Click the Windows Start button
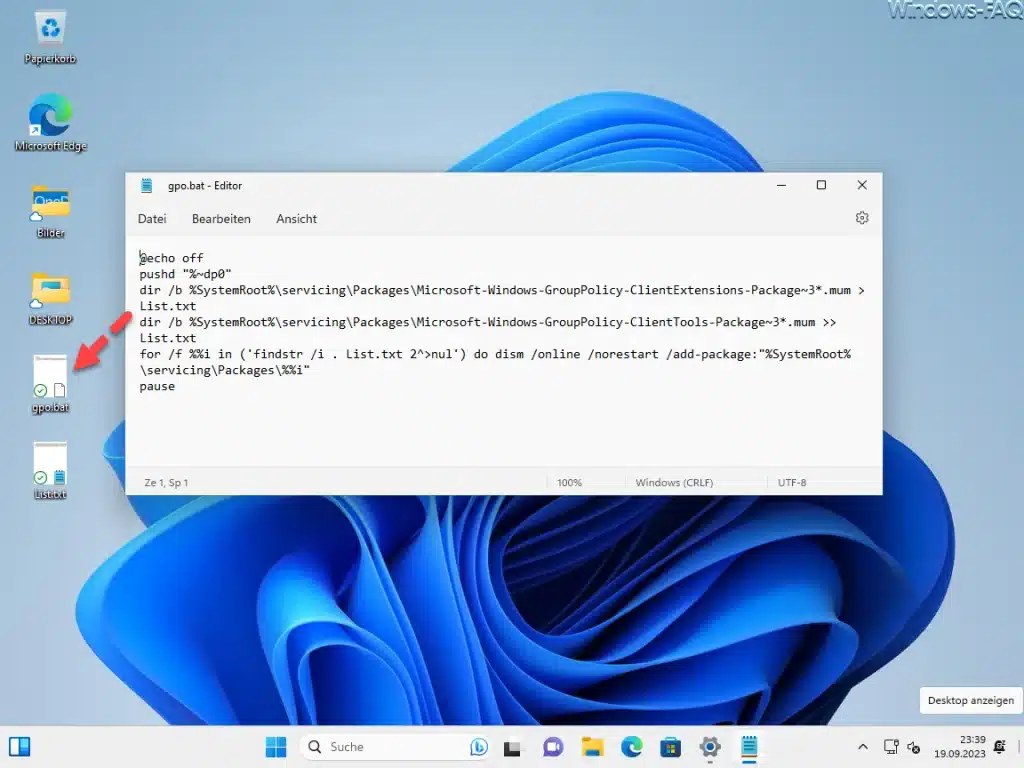Screen dimensions: 1024x768 click(276, 746)
